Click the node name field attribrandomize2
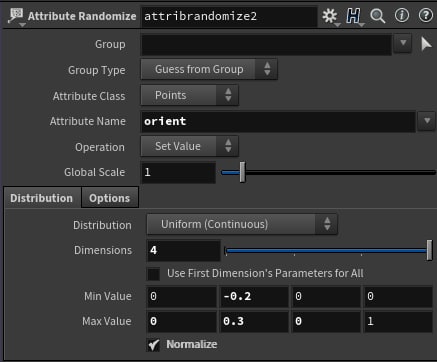Image resolution: width=437 pixels, height=362 pixels. tap(229, 16)
